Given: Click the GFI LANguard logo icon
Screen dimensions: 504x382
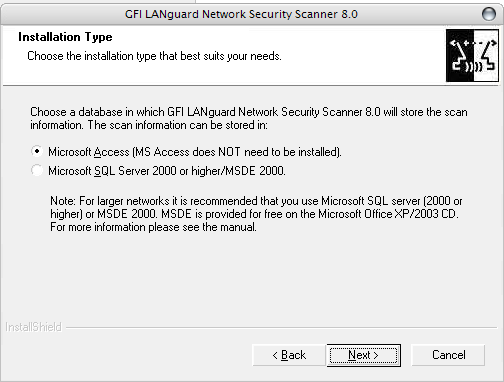Looking at the screenshot, I should point(472,55).
